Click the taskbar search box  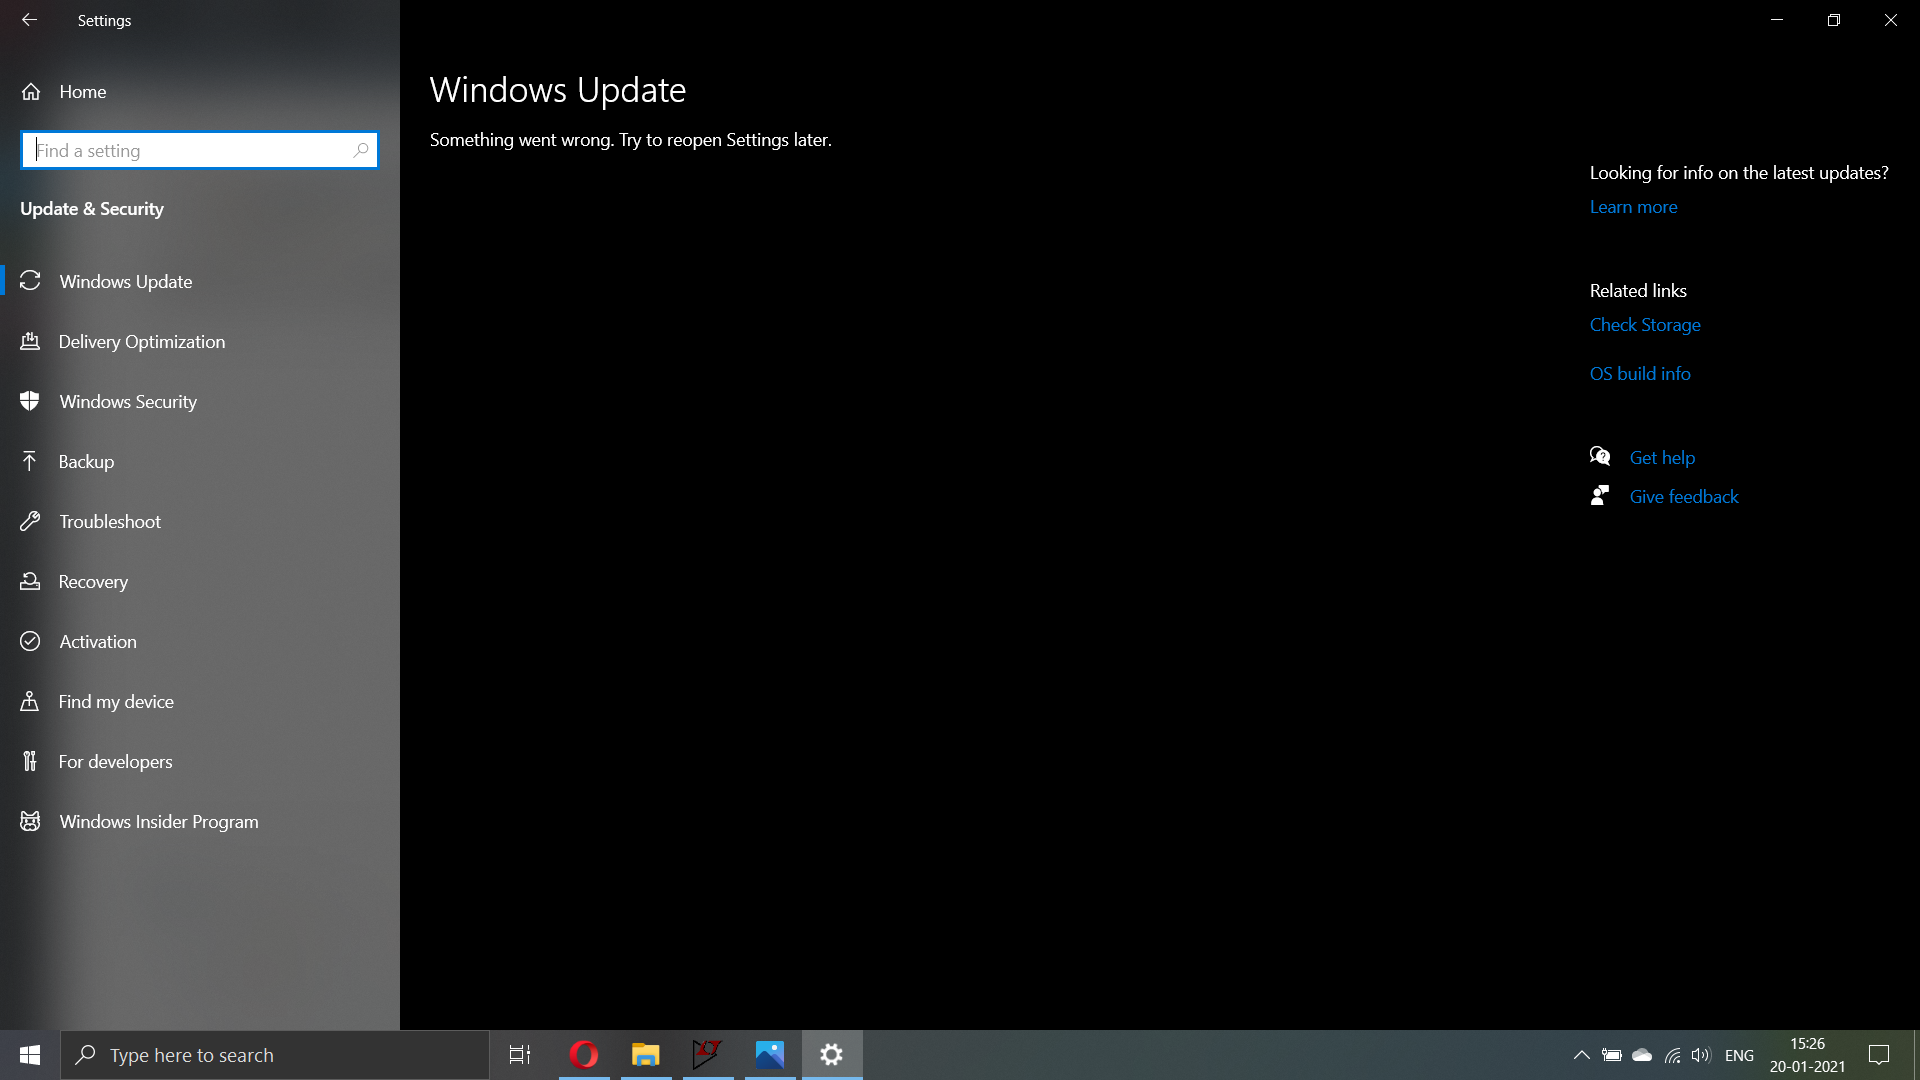275,1055
